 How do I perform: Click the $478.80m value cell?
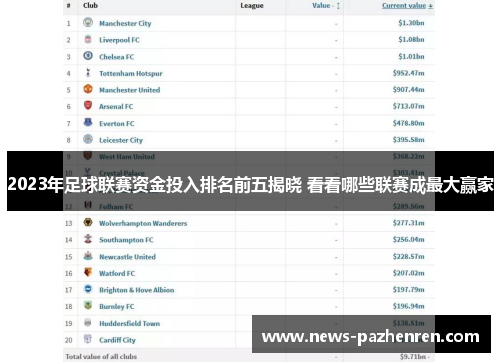tap(408, 123)
